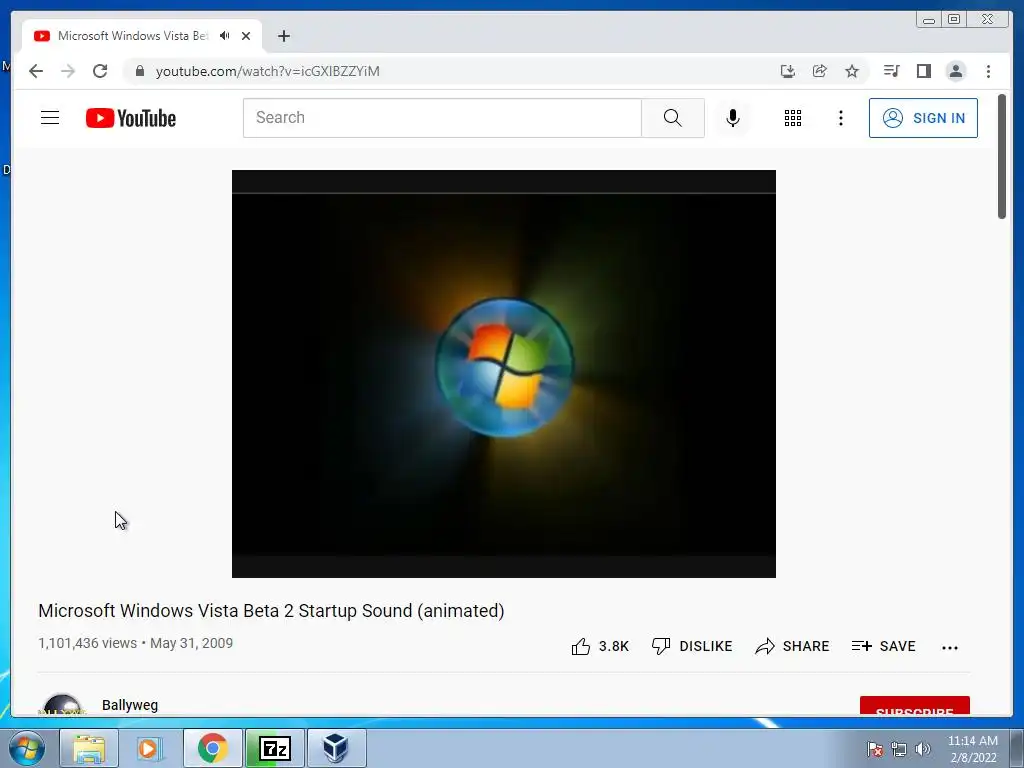Click the Chrome taskbar icon
This screenshot has width=1024, height=768.
pos(213,749)
